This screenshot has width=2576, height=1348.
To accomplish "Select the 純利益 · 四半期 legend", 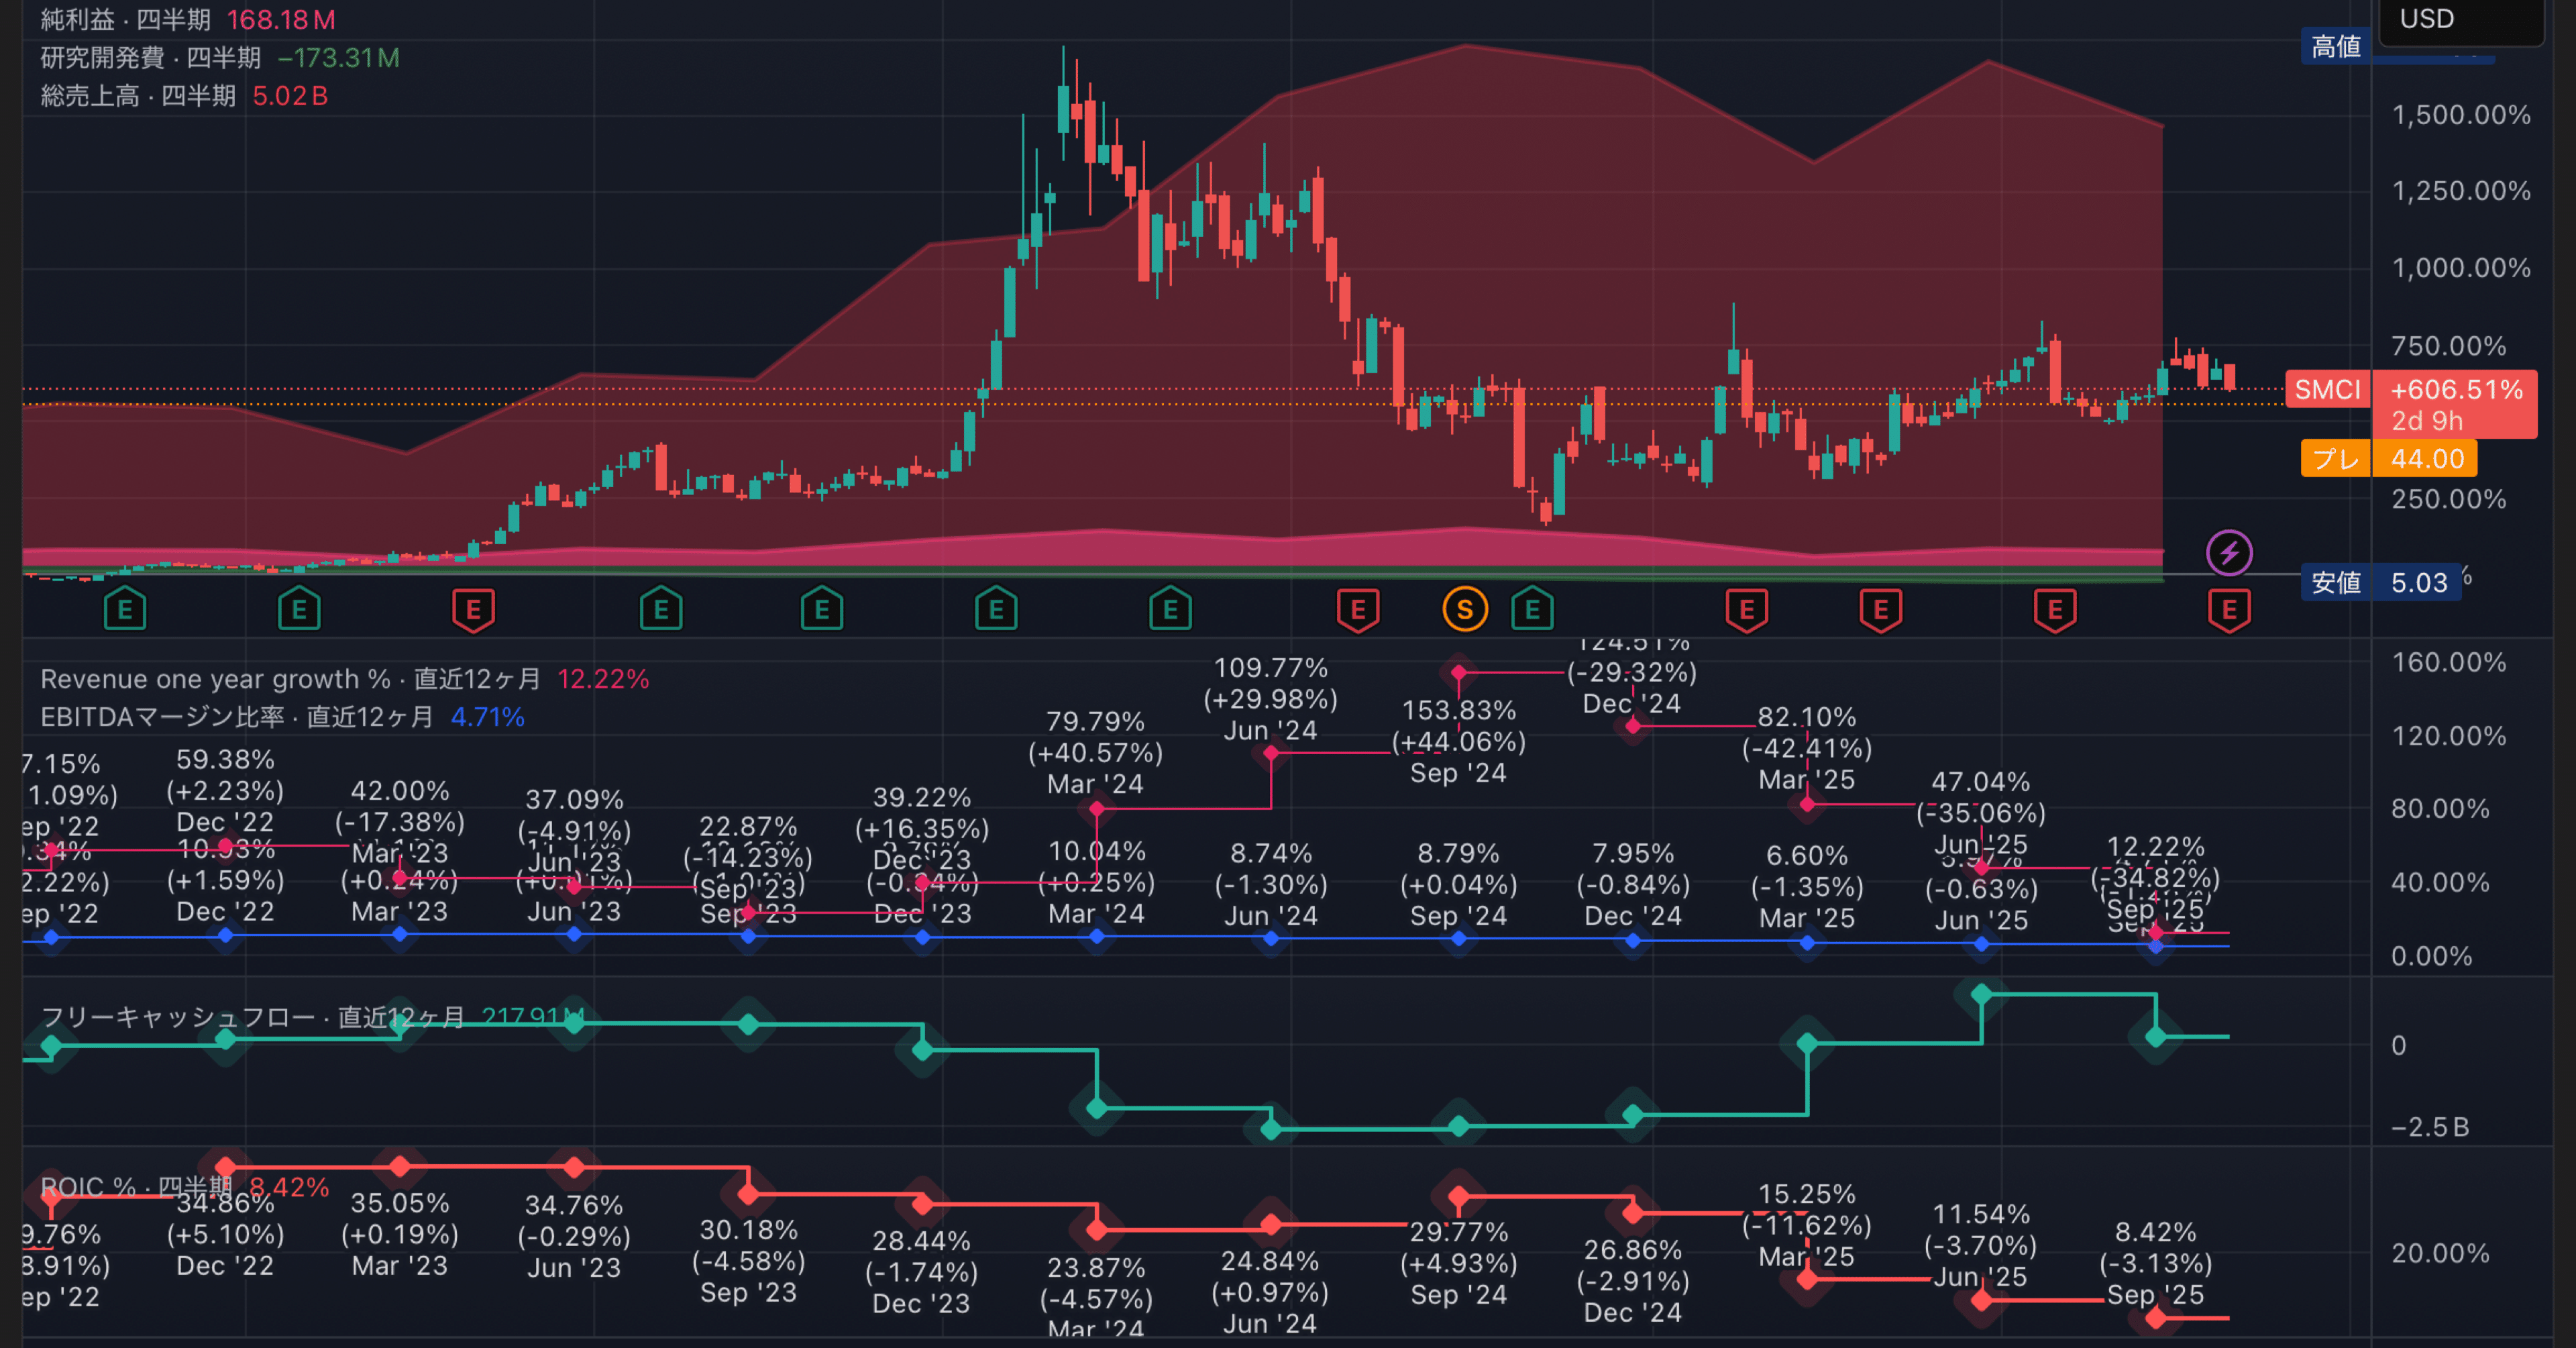I will pyautogui.click(x=126, y=20).
